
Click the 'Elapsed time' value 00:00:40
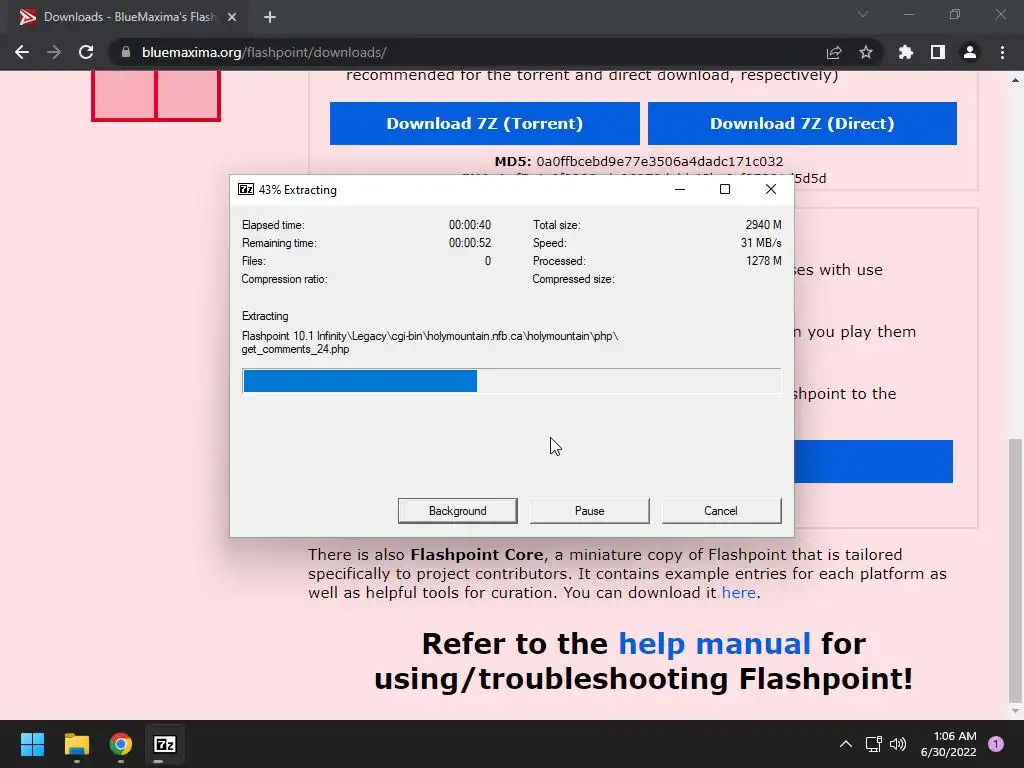click(470, 225)
